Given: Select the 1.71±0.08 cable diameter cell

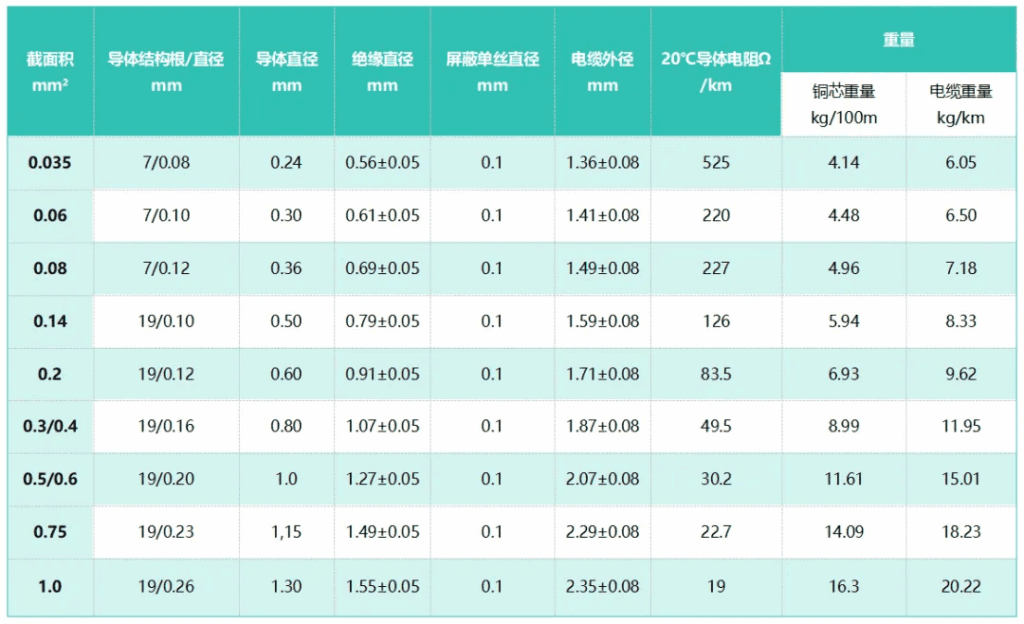Looking at the screenshot, I should tap(602, 374).
